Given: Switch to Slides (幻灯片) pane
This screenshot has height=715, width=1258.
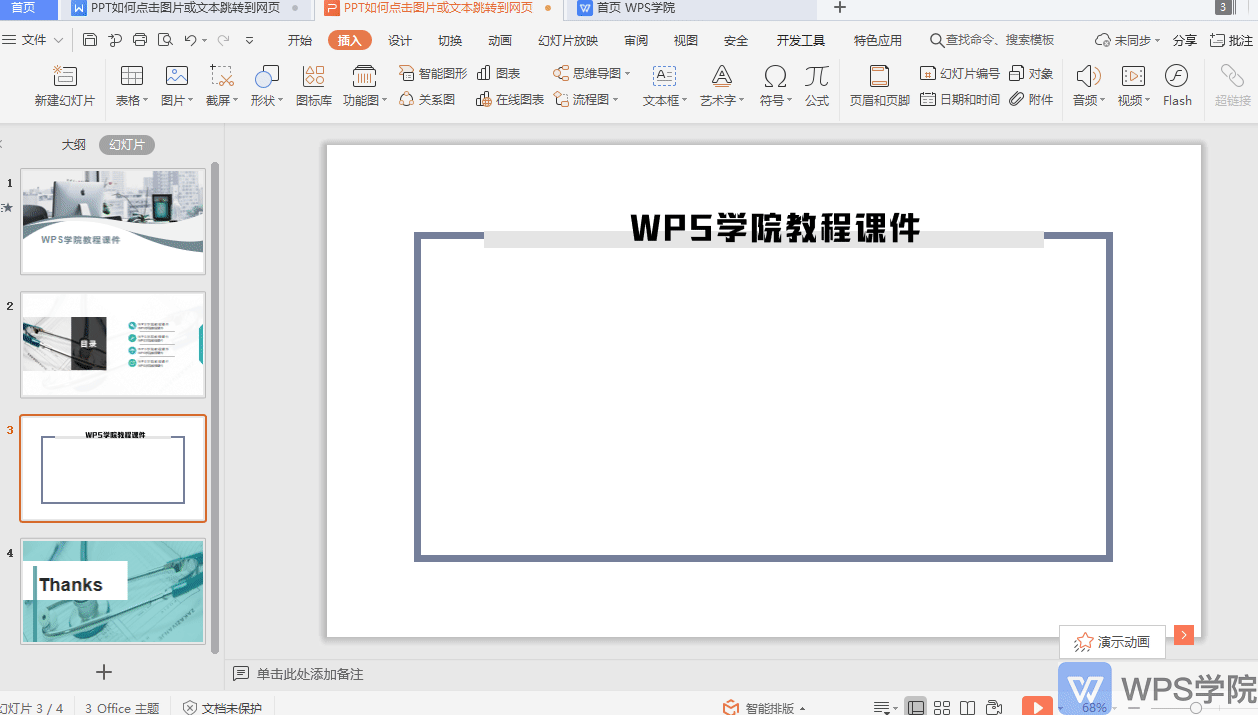Looking at the screenshot, I should point(127,145).
